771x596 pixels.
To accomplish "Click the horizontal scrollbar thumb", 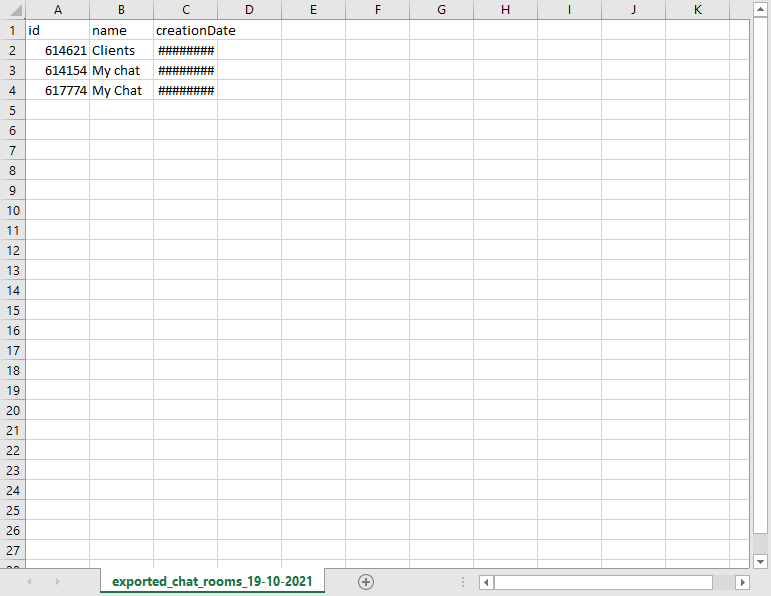I will click(602, 582).
